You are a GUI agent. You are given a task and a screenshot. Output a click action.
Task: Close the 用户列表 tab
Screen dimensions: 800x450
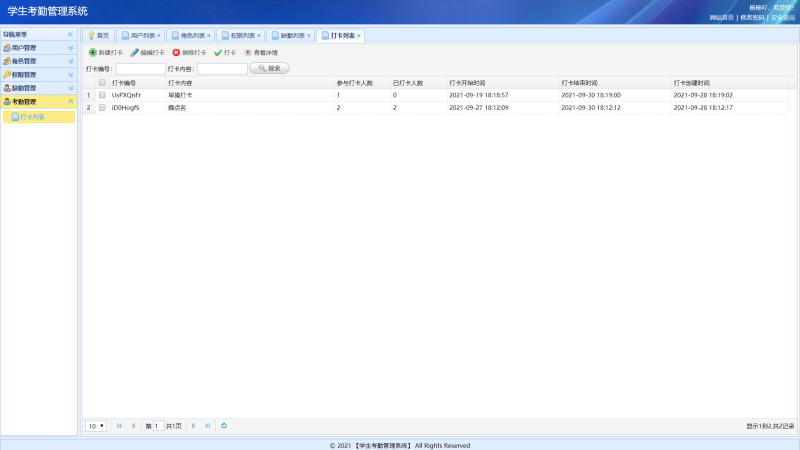[x=159, y=35]
